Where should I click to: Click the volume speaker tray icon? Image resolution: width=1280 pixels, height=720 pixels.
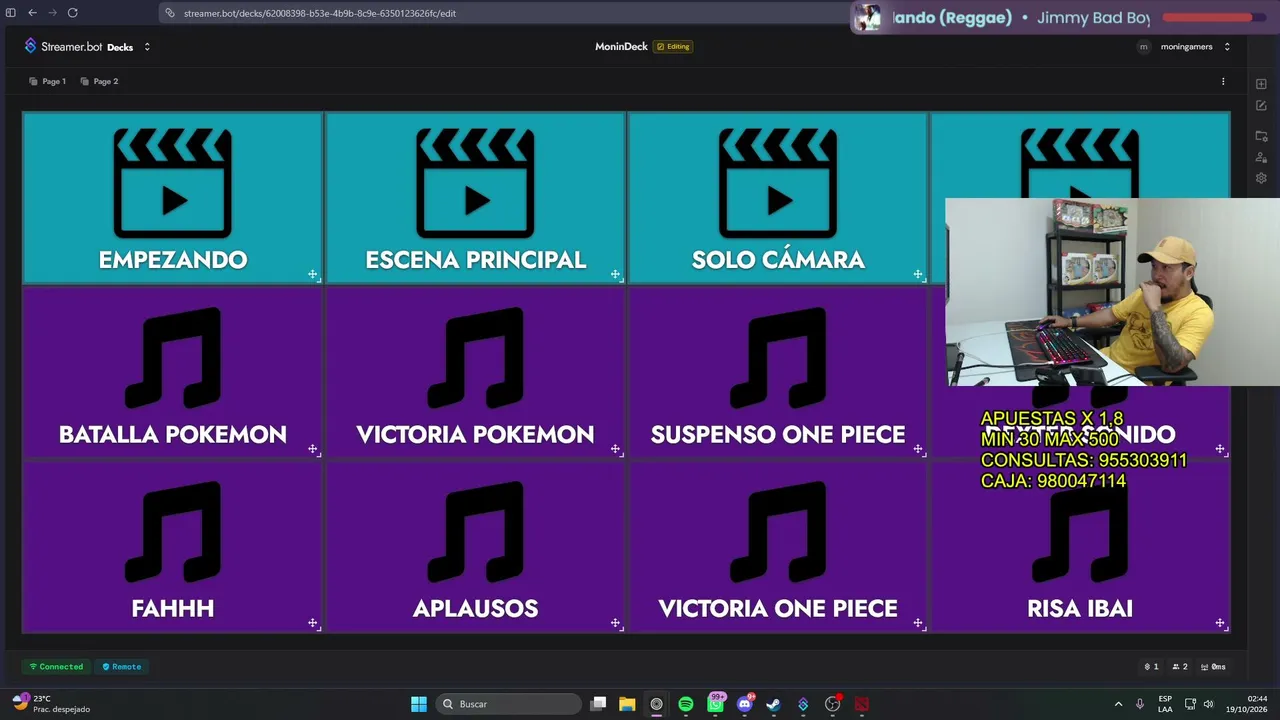(1208, 704)
